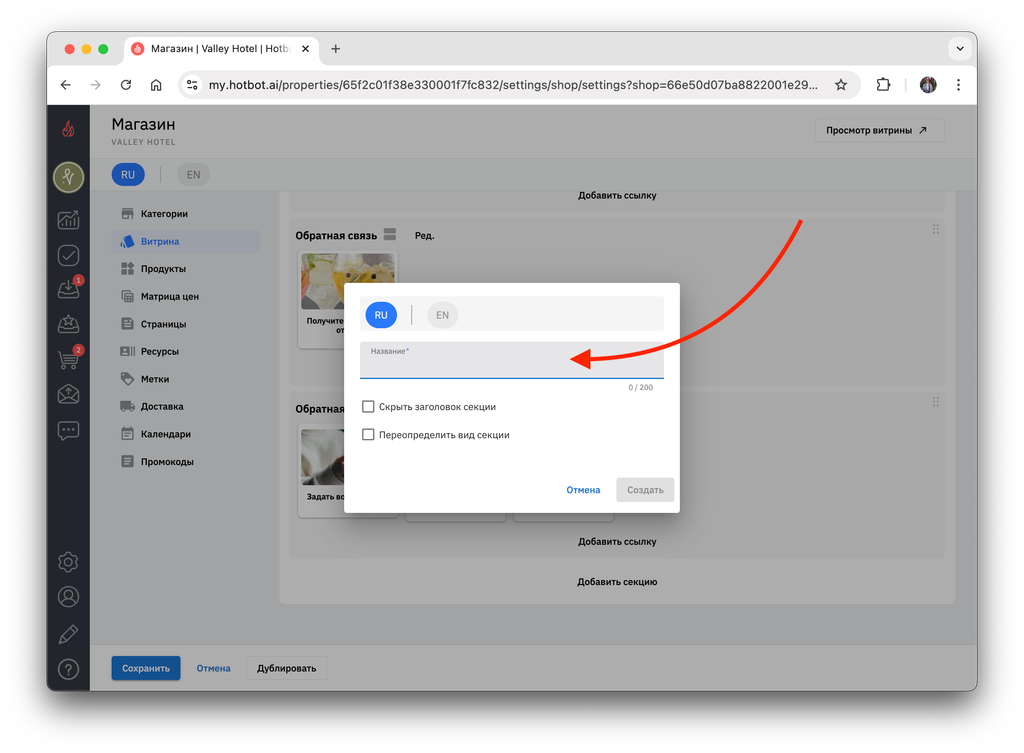Click the browser address bar URL

(513, 85)
